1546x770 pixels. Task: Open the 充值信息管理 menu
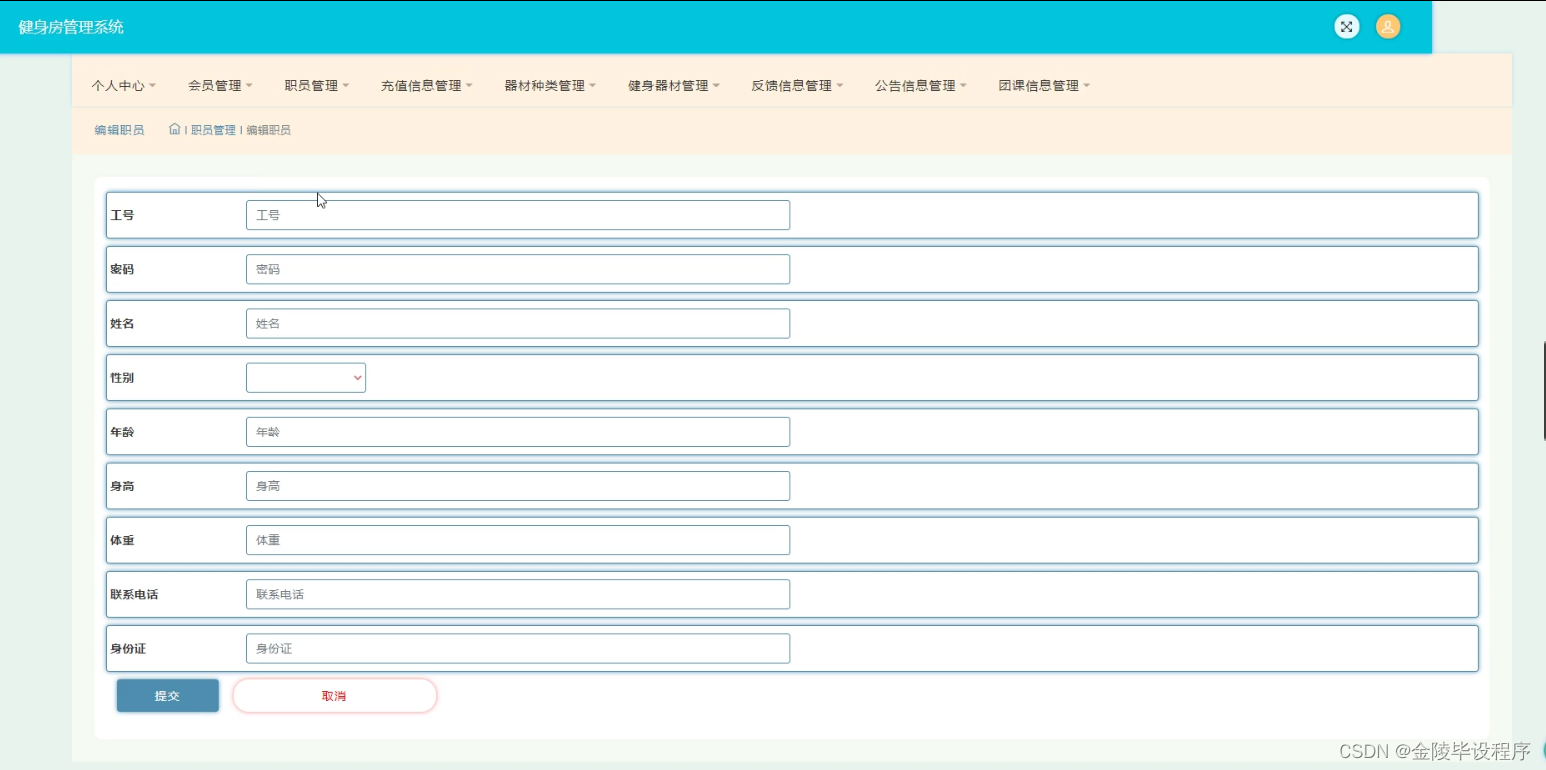[x=427, y=86]
